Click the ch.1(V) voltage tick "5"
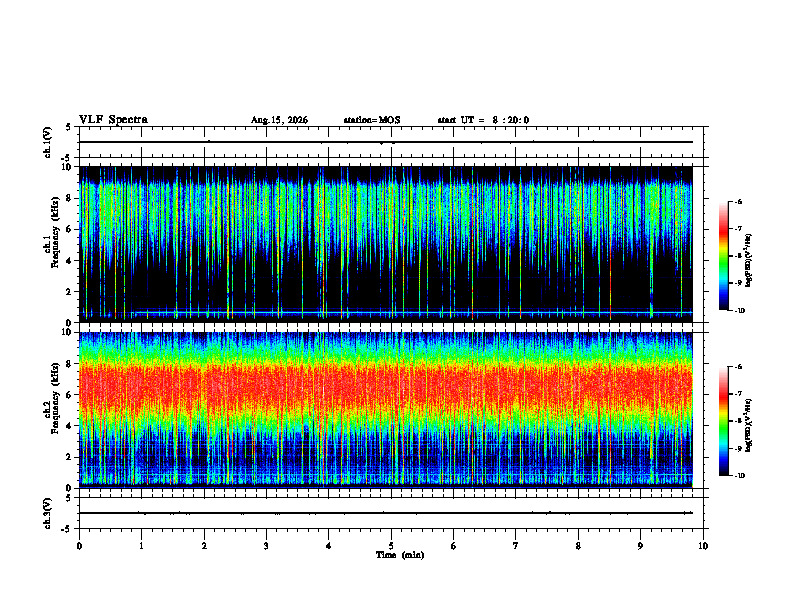This screenshot has width=792, height=612. click(x=70, y=127)
